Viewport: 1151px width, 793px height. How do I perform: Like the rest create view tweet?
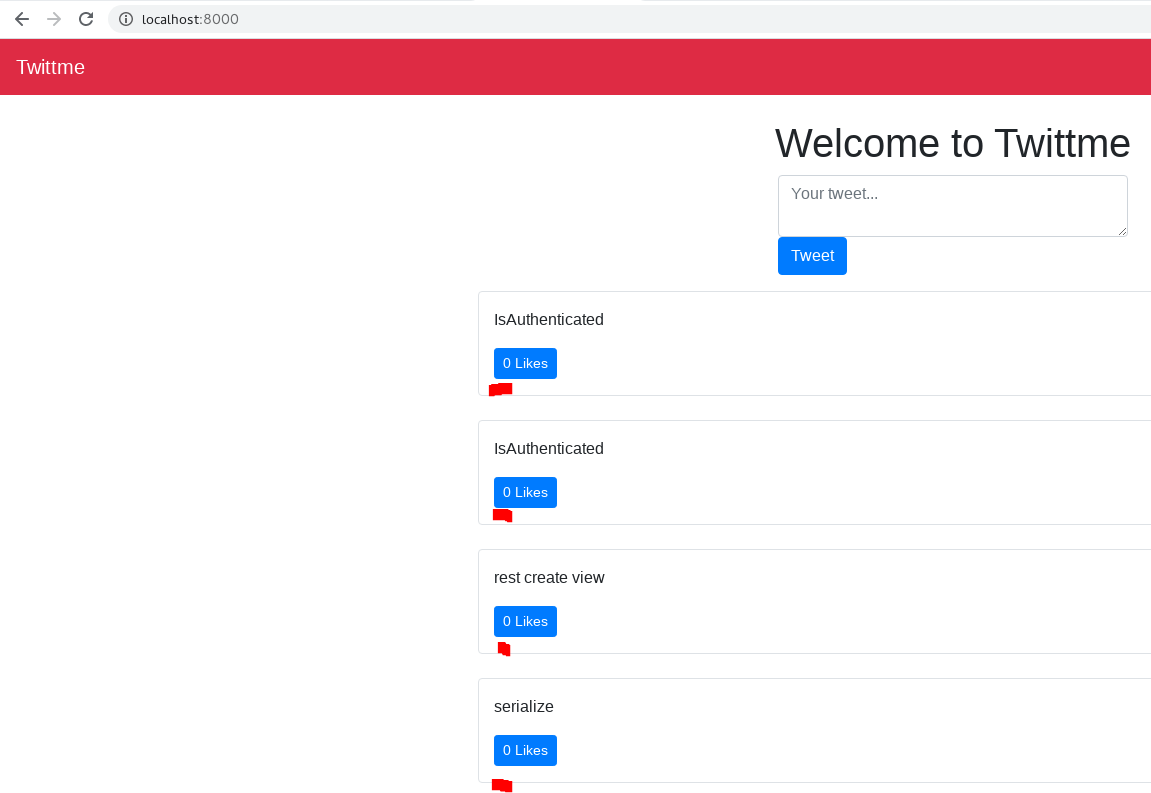point(525,621)
